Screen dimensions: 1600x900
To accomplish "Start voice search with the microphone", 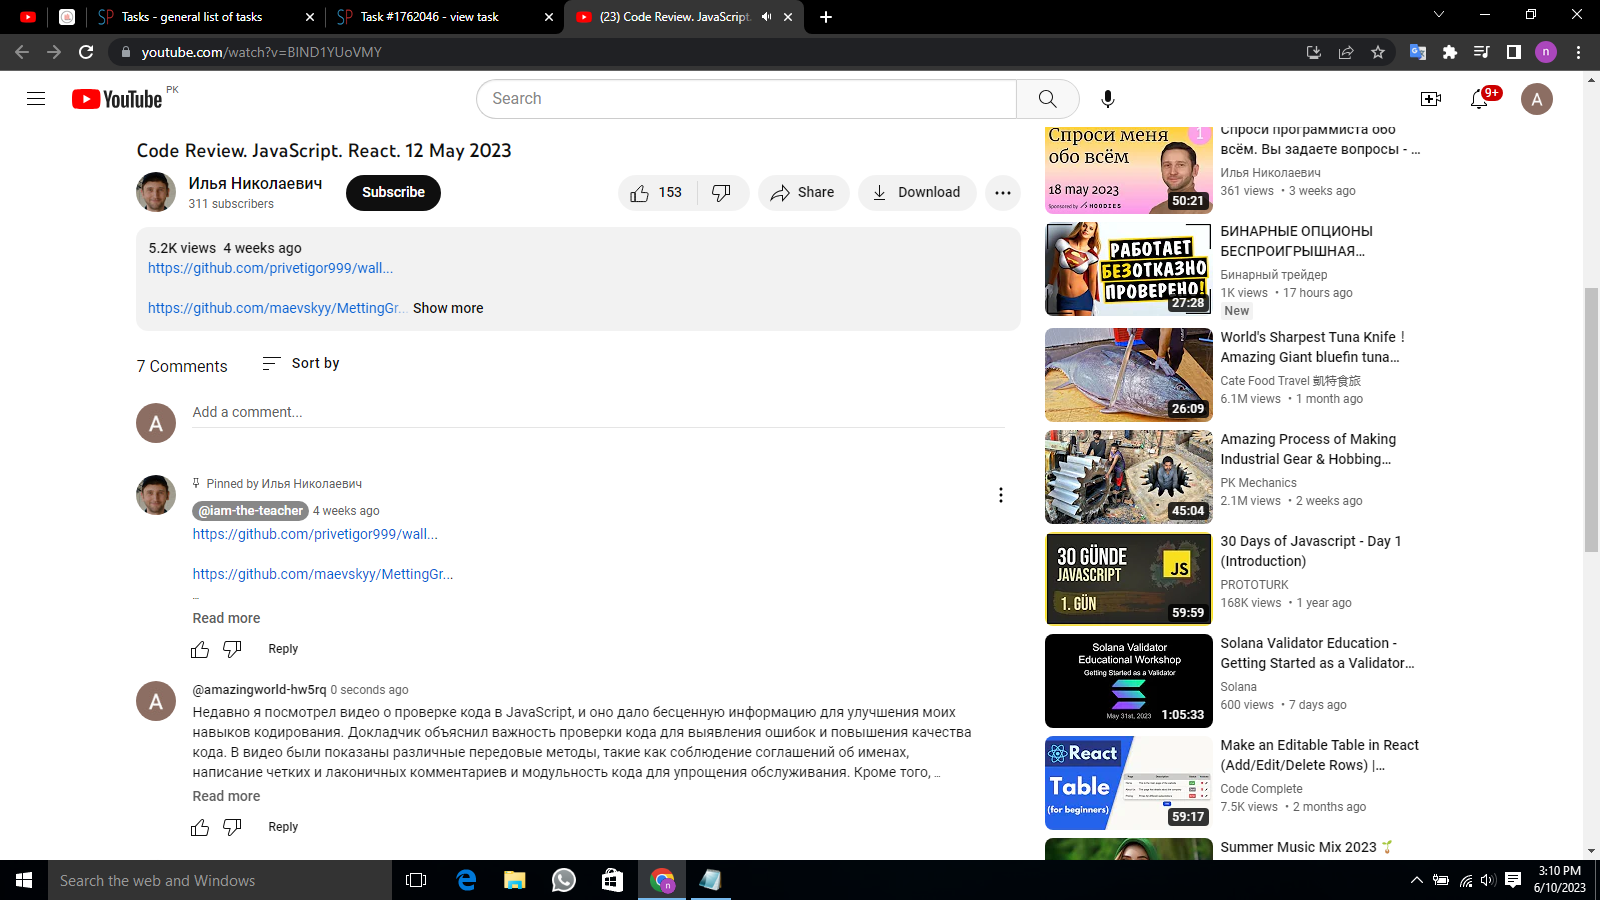I will pyautogui.click(x=1108, y=99).
